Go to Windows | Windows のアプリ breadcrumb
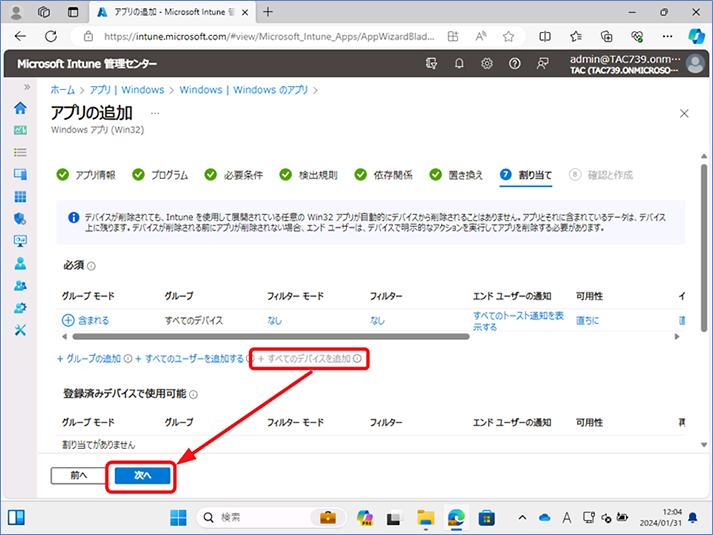 [244, 90]
